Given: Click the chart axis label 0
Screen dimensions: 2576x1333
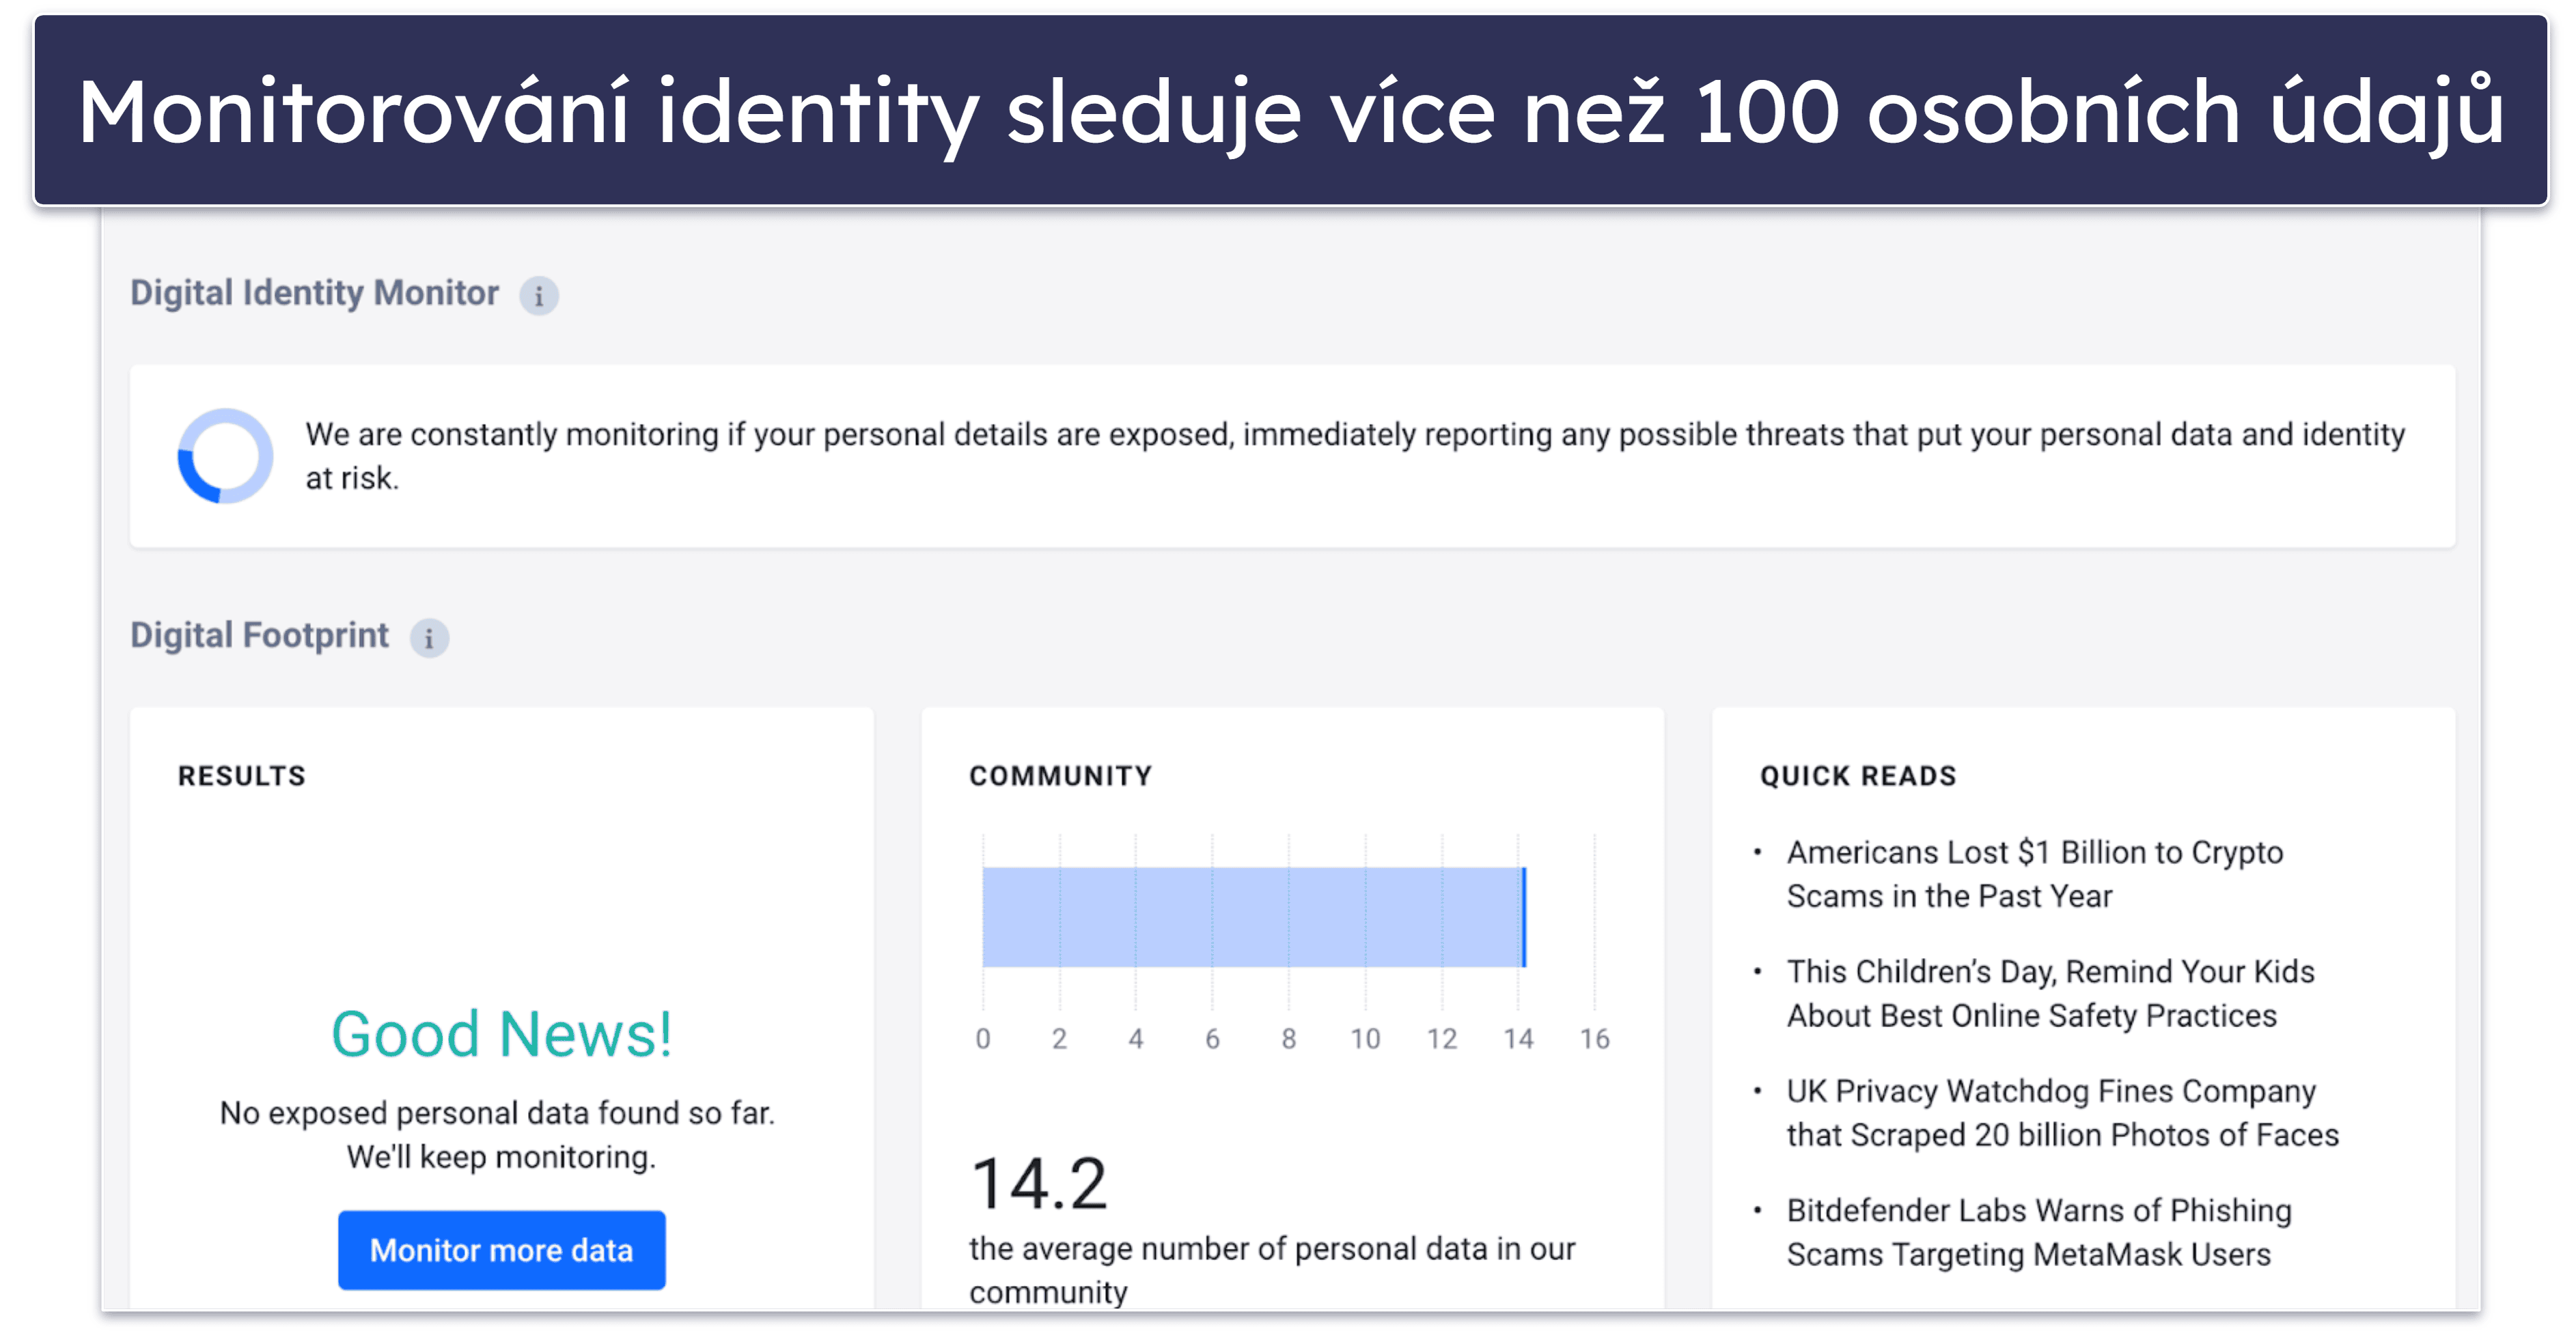Looking at the screenshot, I should click(x=983, y=1039).
